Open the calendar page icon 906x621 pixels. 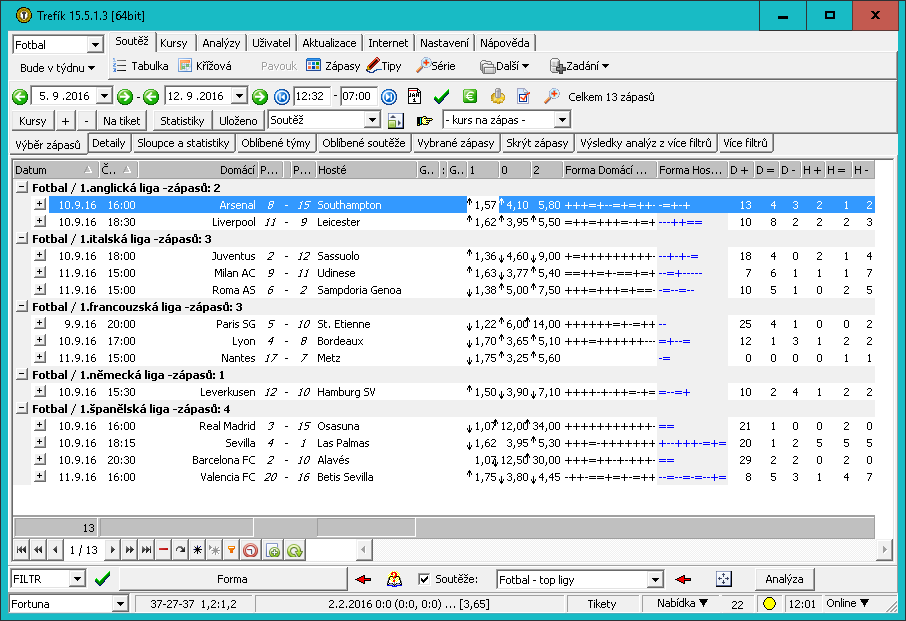414,96
